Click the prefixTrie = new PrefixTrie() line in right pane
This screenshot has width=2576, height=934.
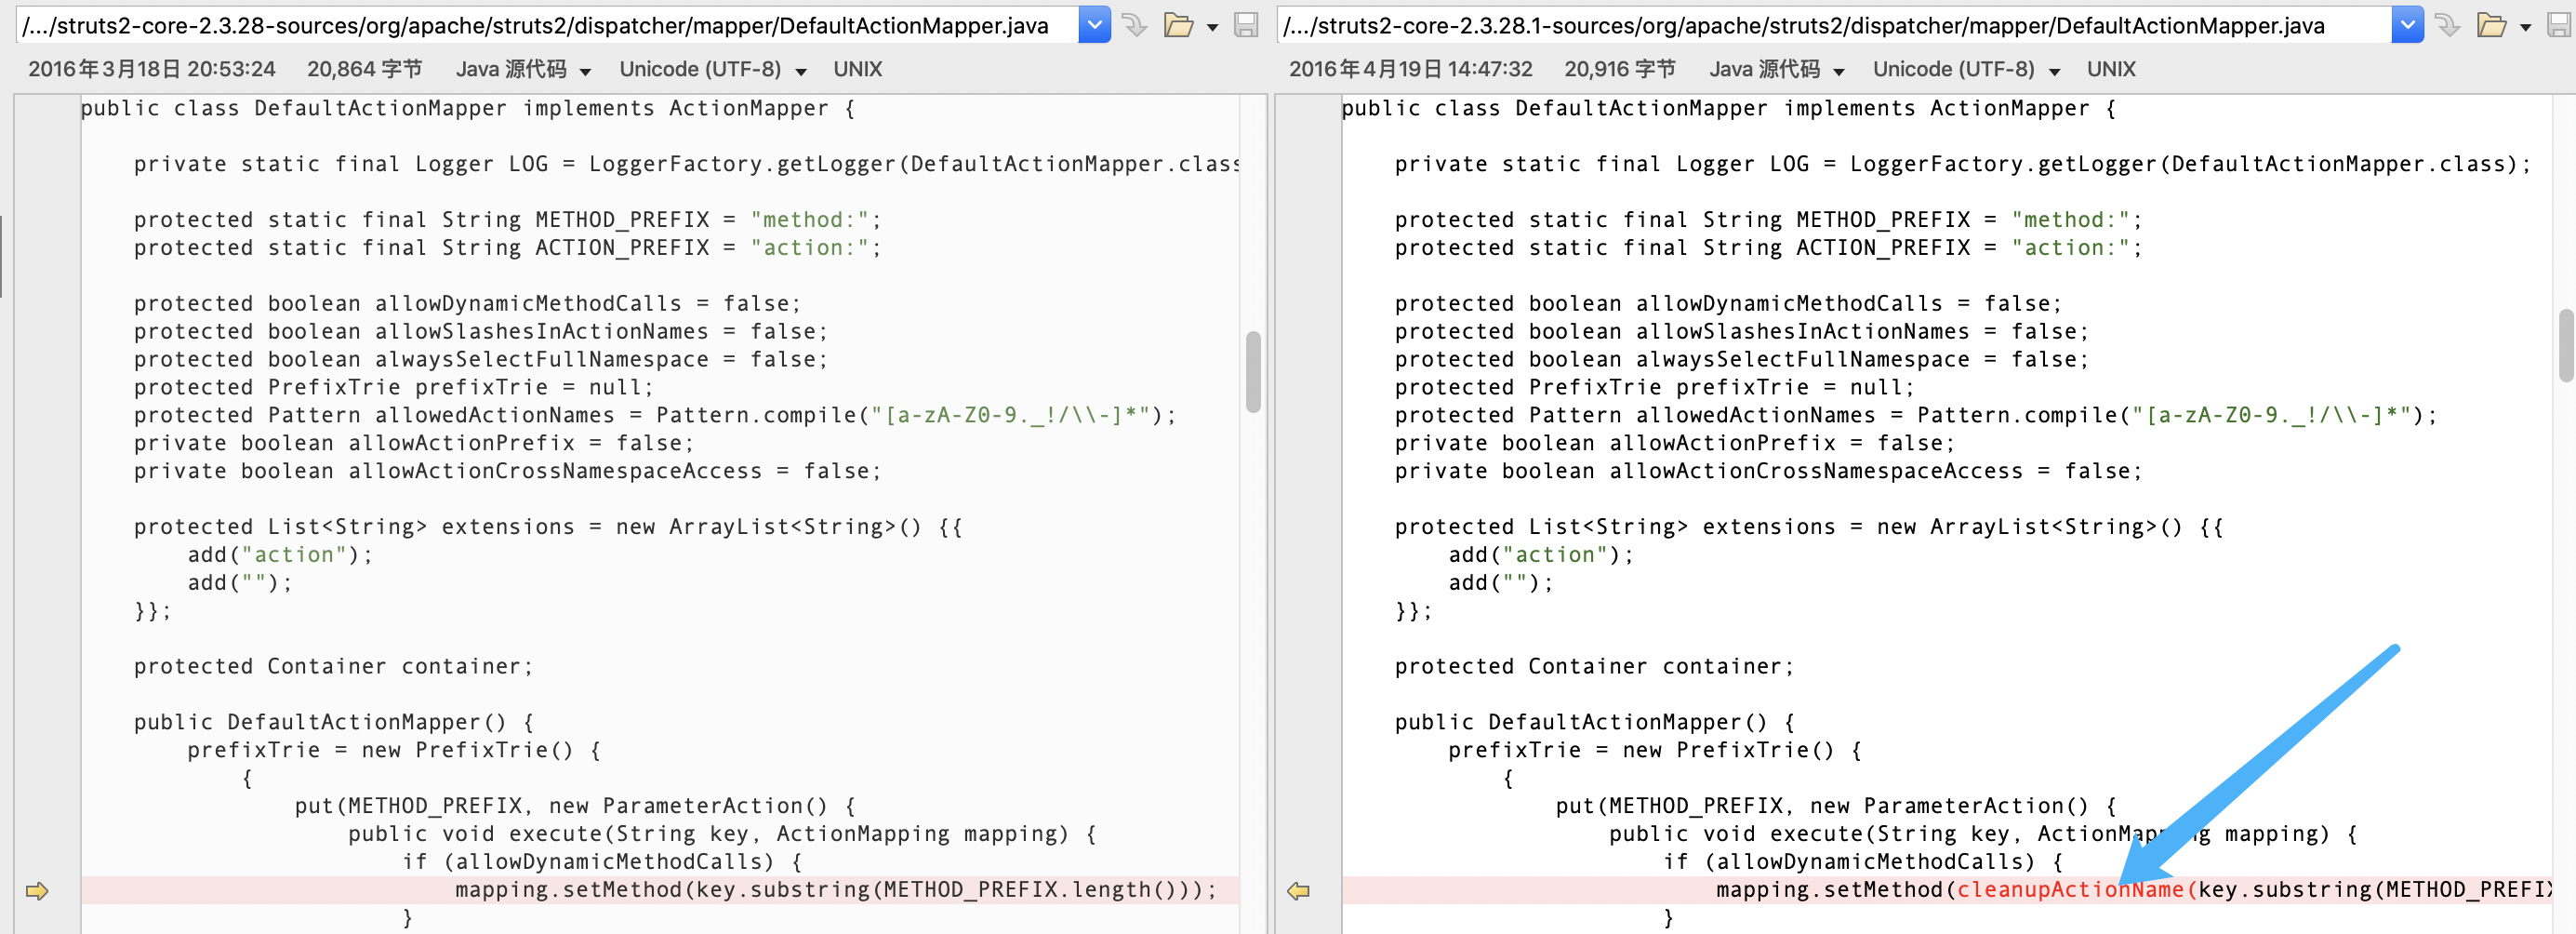pyautogui.click(x=1655, y=751)
